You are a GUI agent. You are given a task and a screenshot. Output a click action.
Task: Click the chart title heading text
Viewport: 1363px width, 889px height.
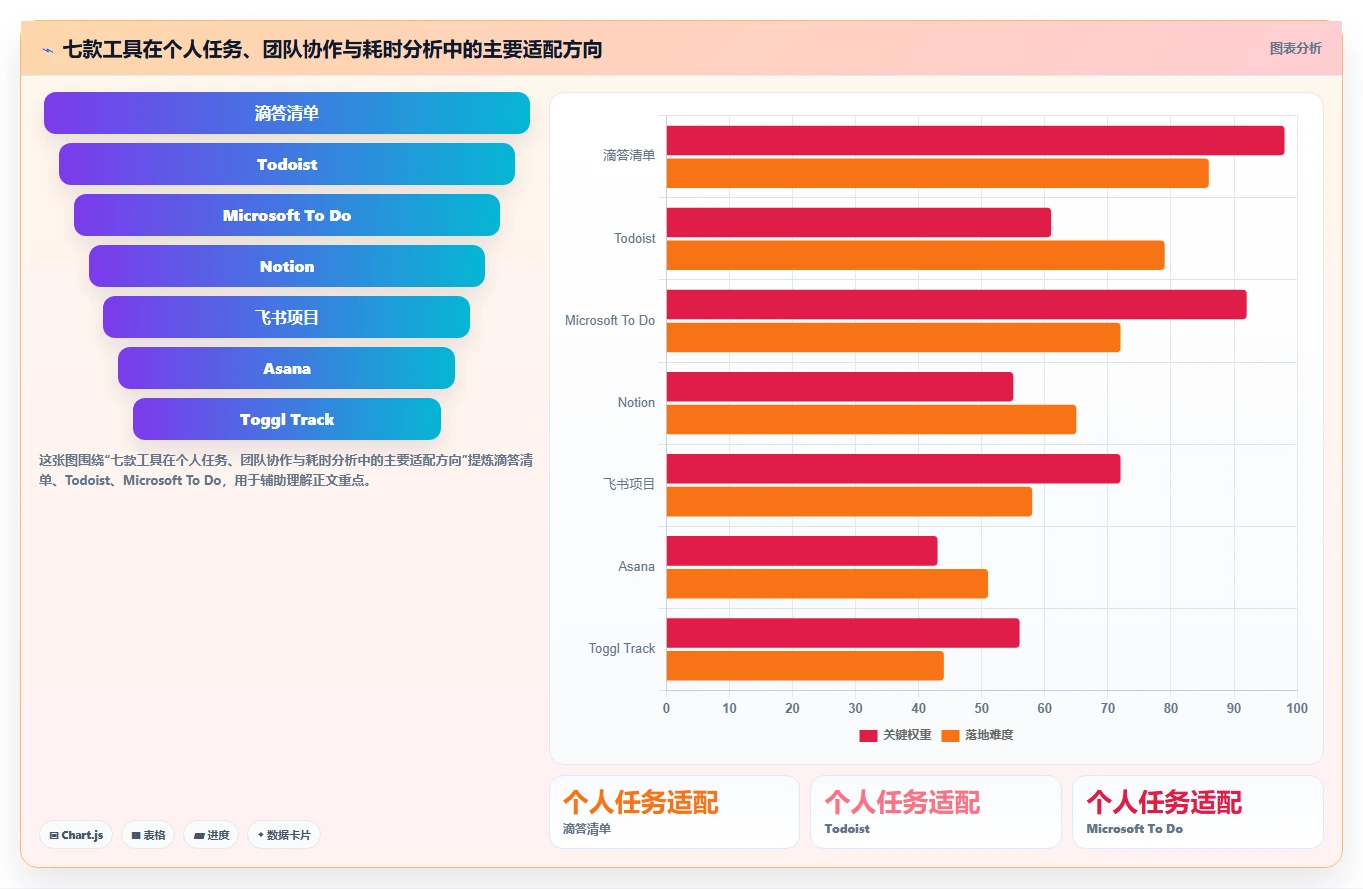click(332, 49)
